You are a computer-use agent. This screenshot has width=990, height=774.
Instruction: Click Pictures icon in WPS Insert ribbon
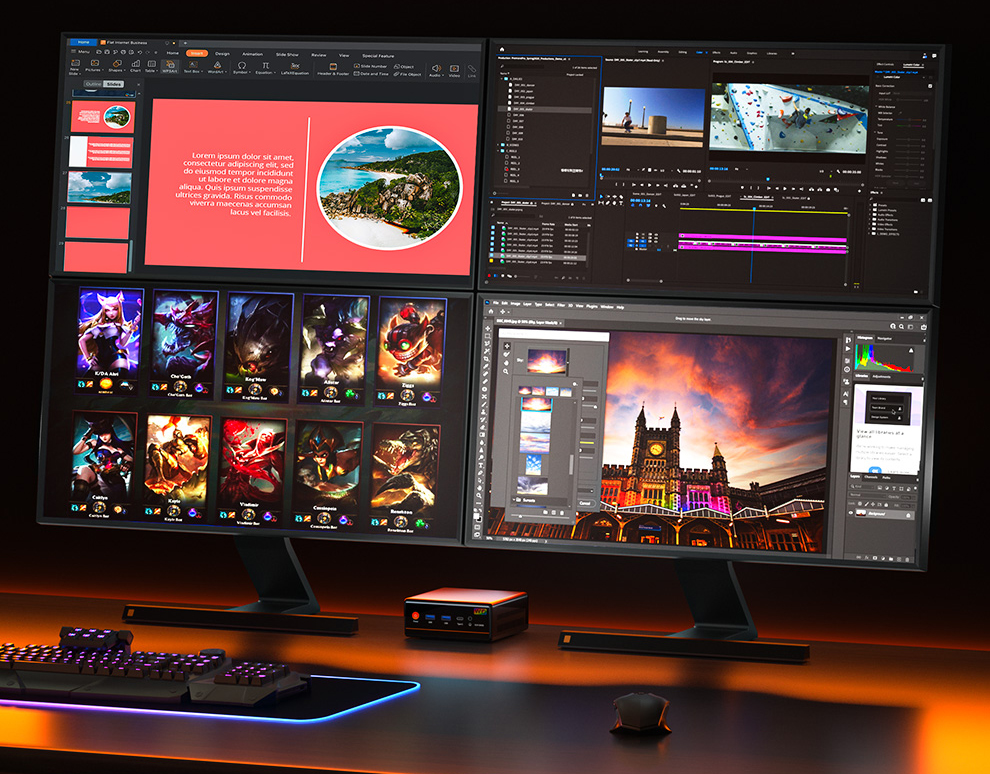(x=95, y=63)
